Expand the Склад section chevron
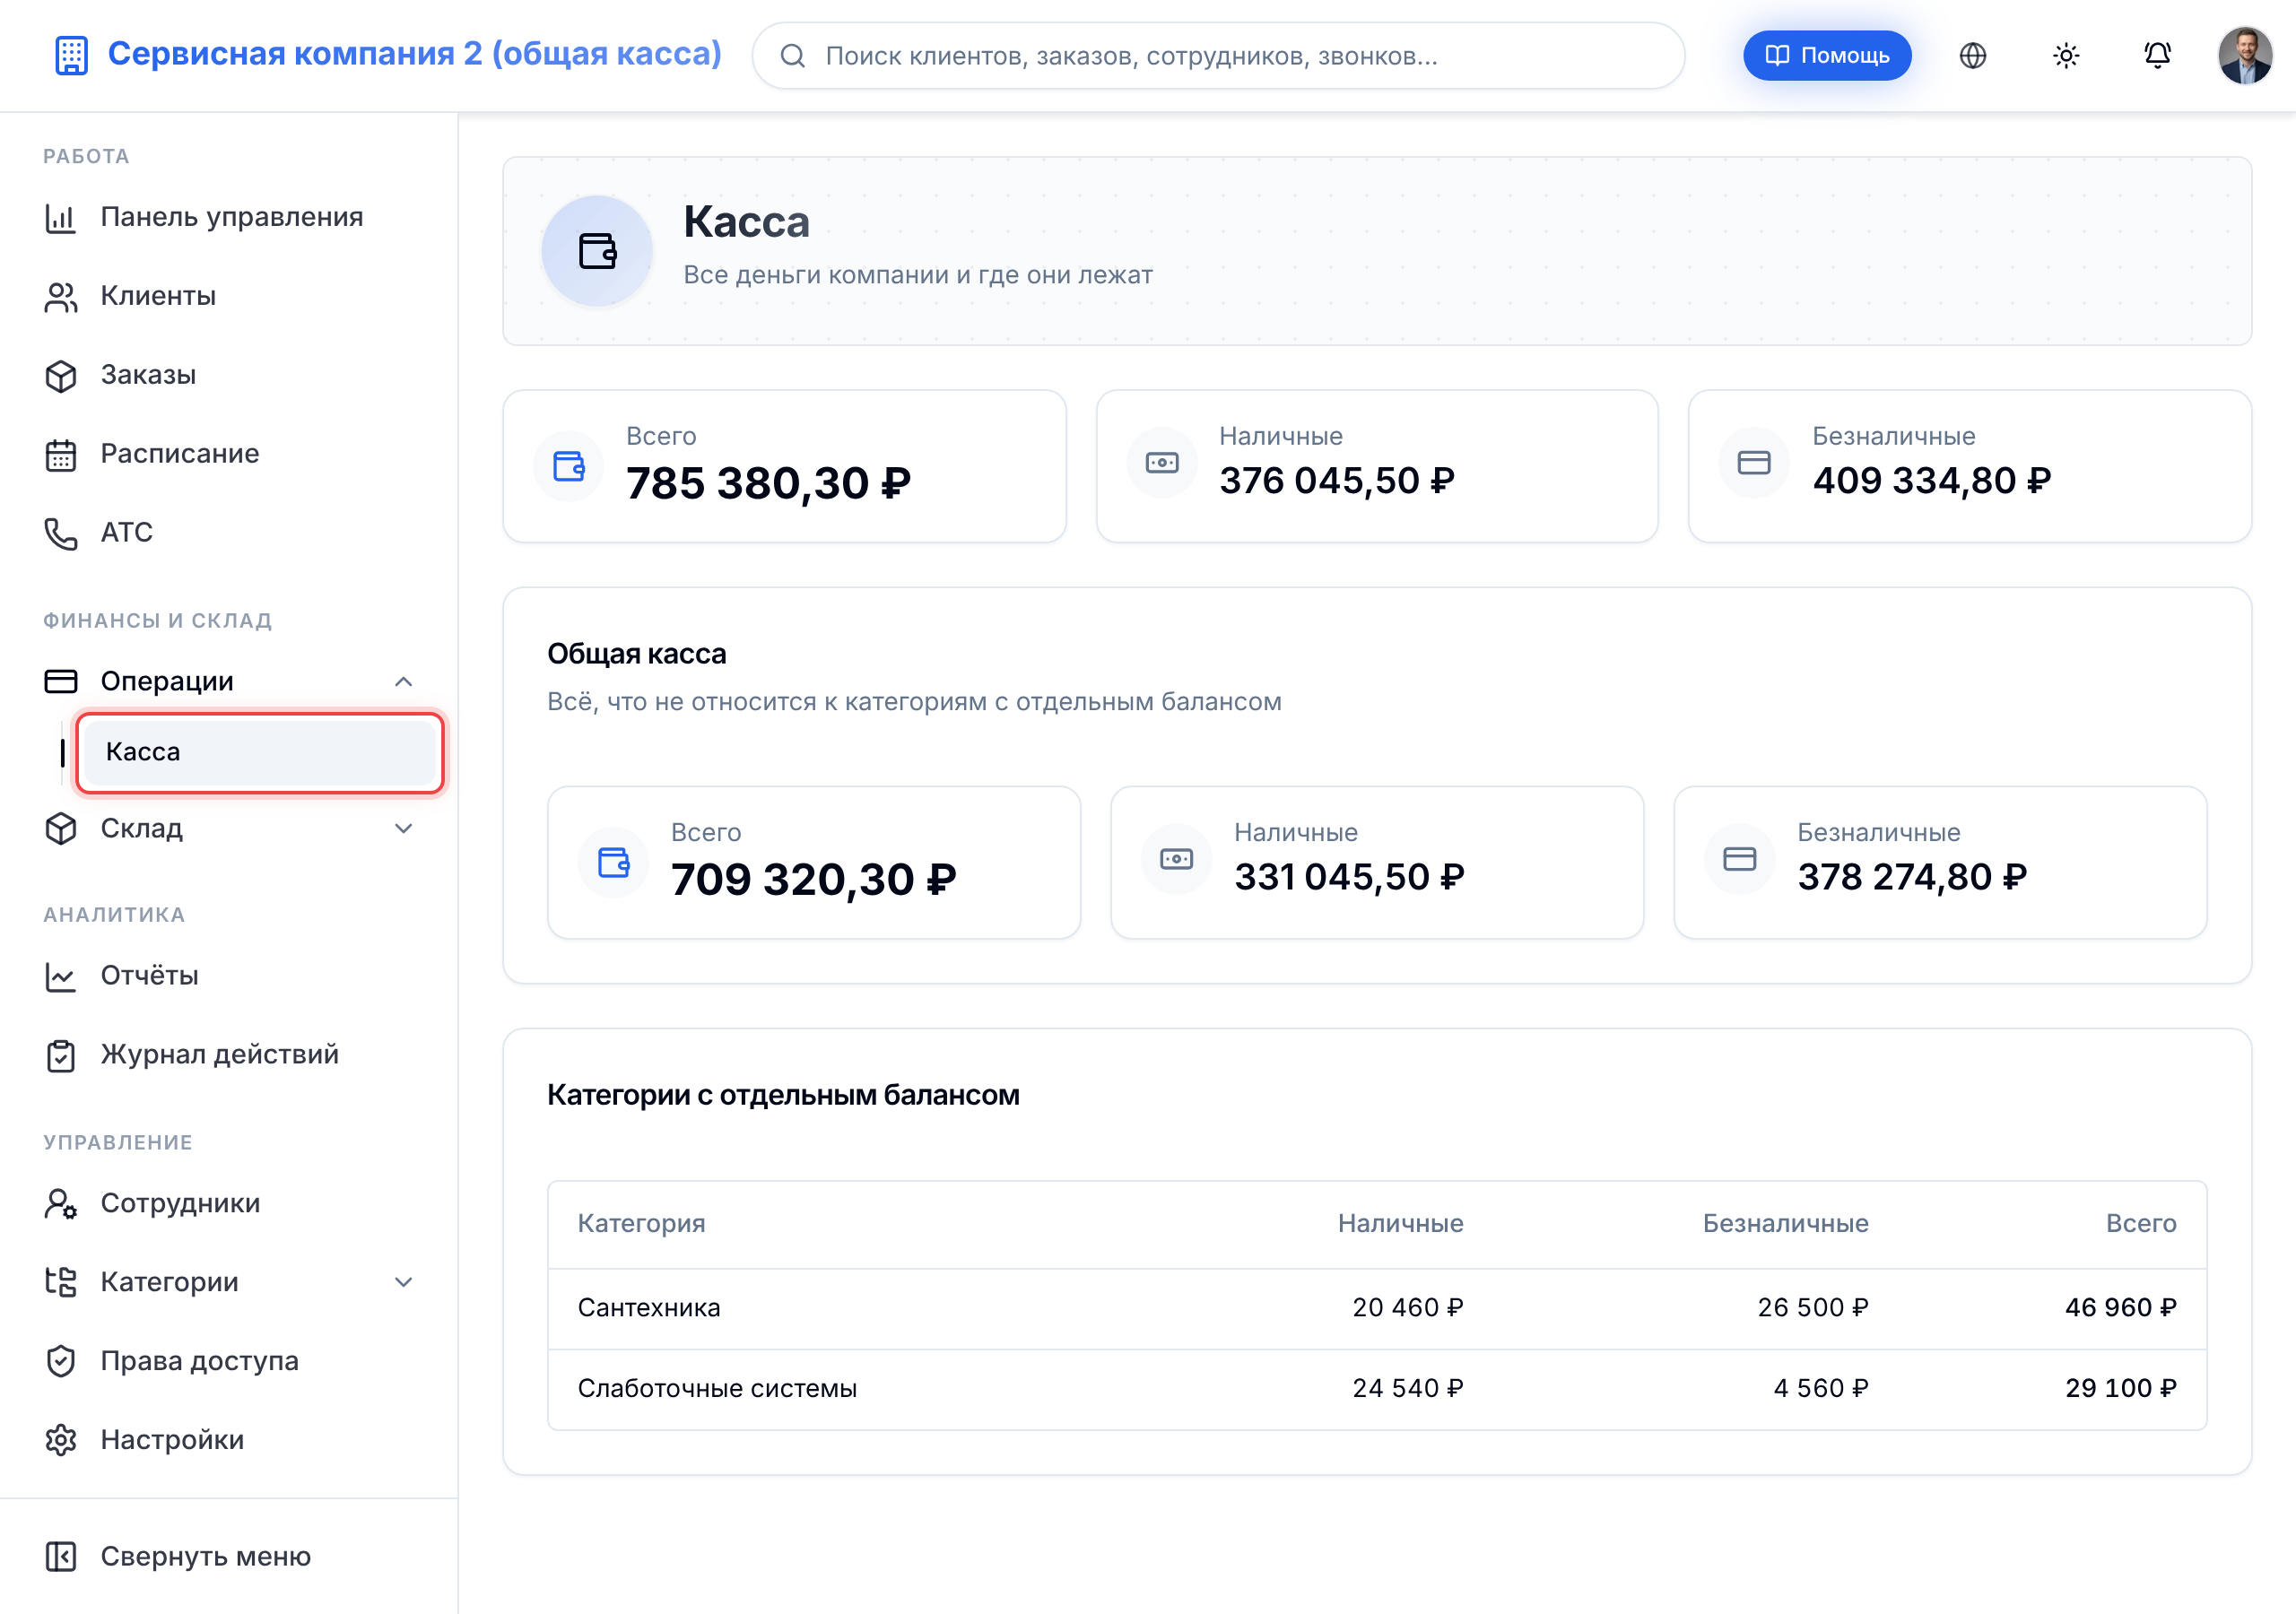Viewport: 2296px width, 1614px height. click(x=403, y=829)
